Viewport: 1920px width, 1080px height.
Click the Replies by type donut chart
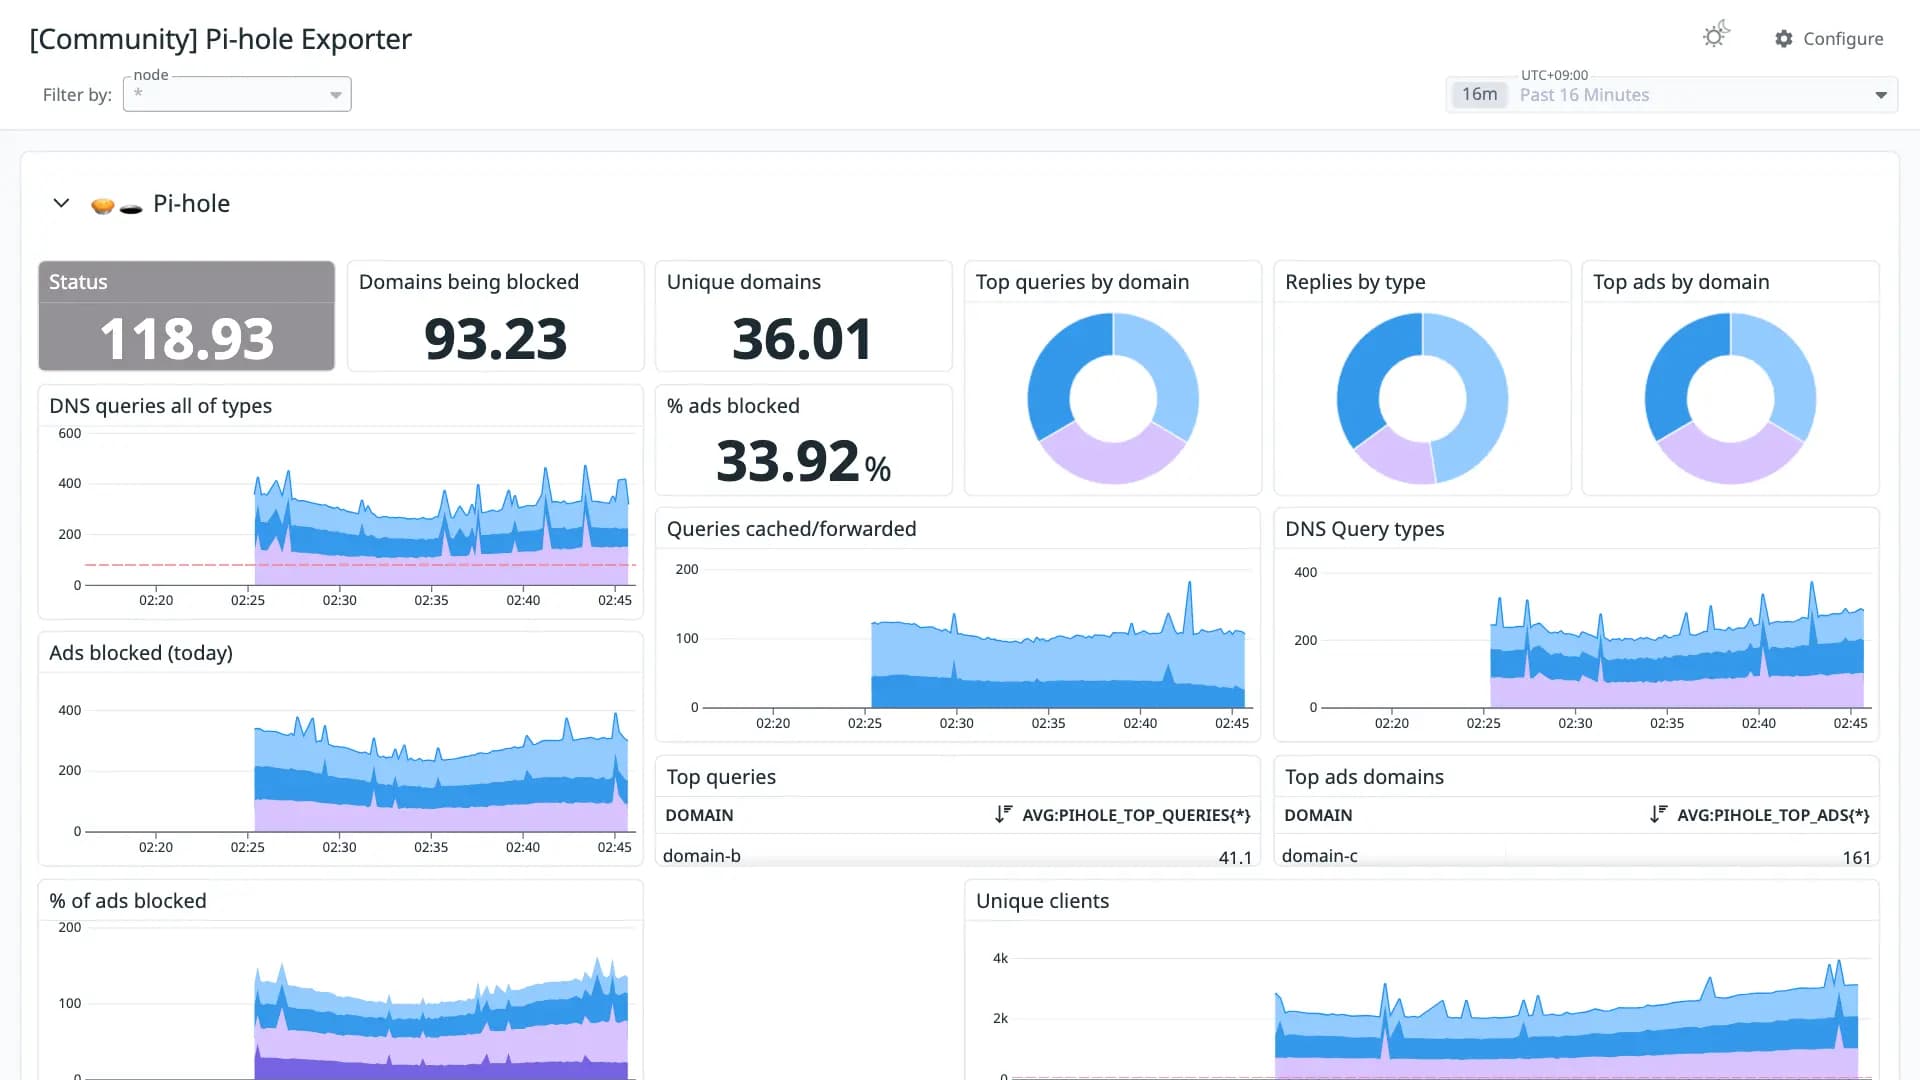(1422, 398)
